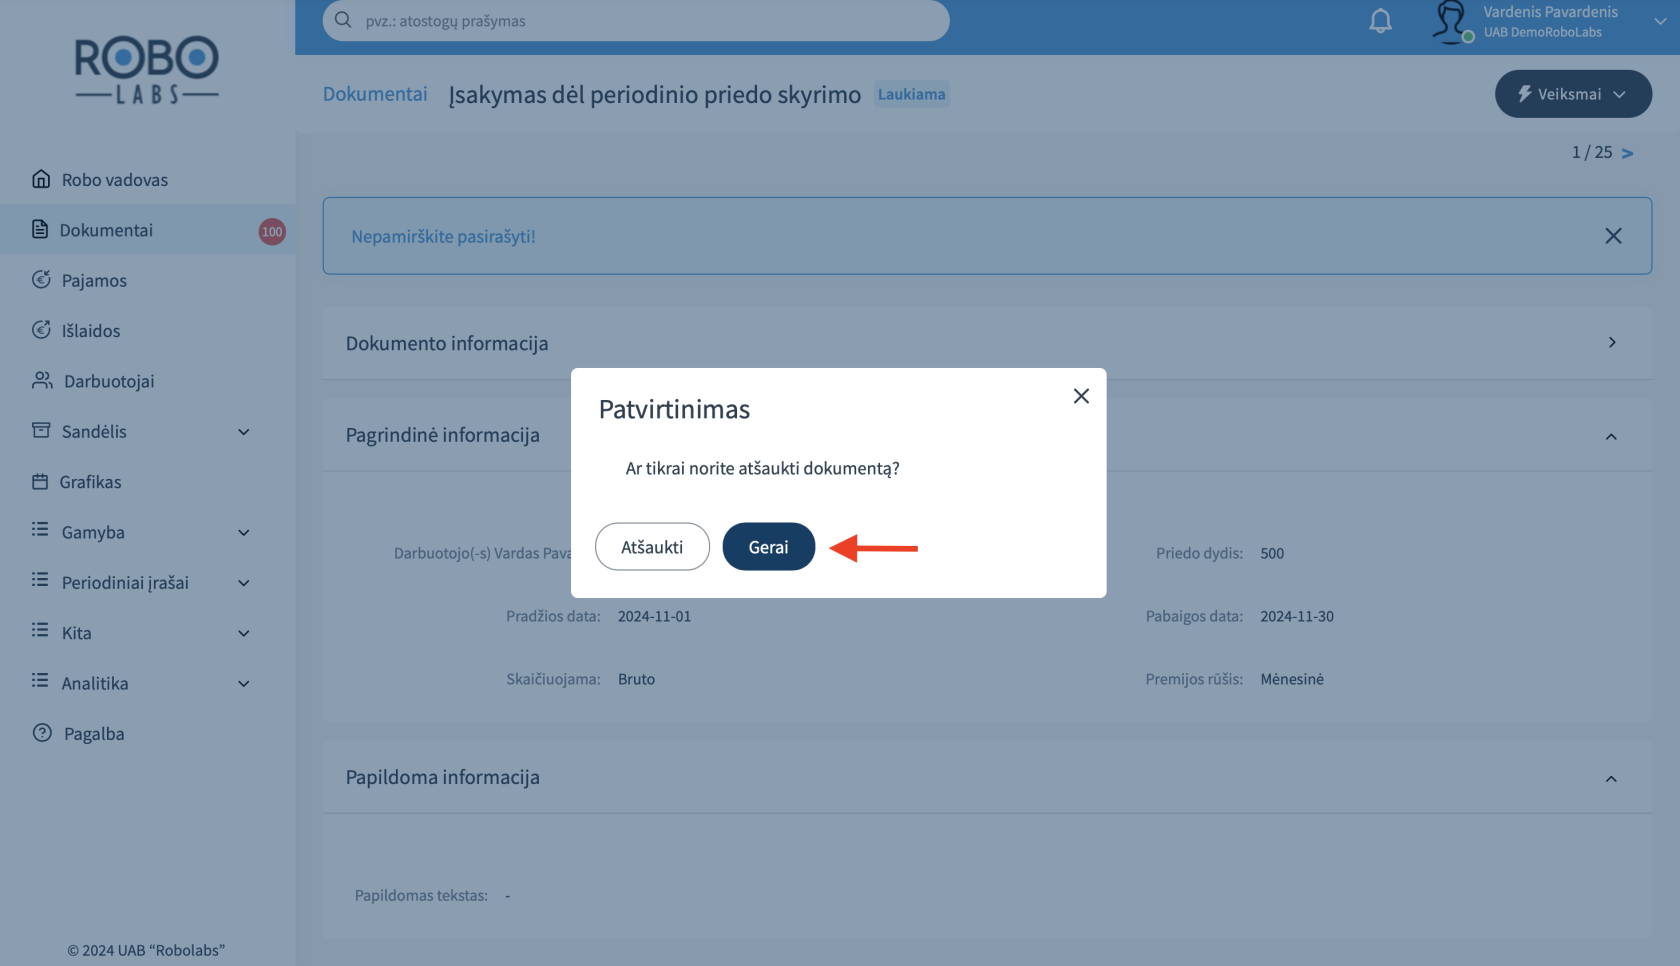Click the Pradžios data value 2024-11-01
The height and width of the screenshot is (966, 1680).
(x=654, y=616)
